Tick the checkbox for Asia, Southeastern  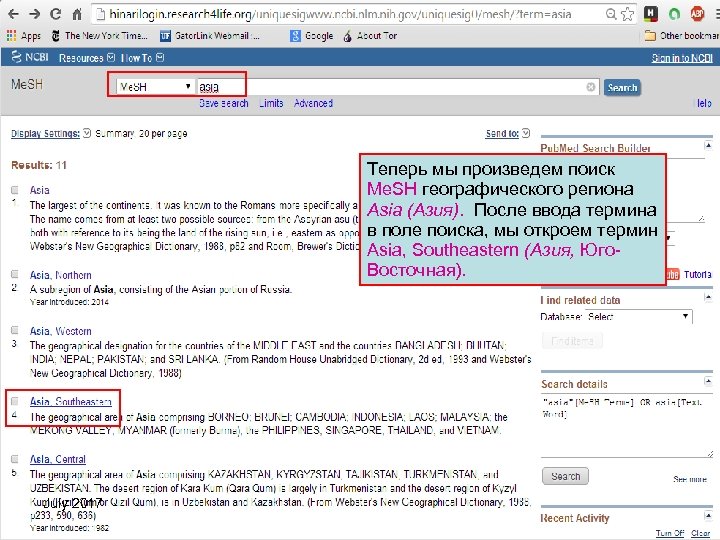point(15,401)
